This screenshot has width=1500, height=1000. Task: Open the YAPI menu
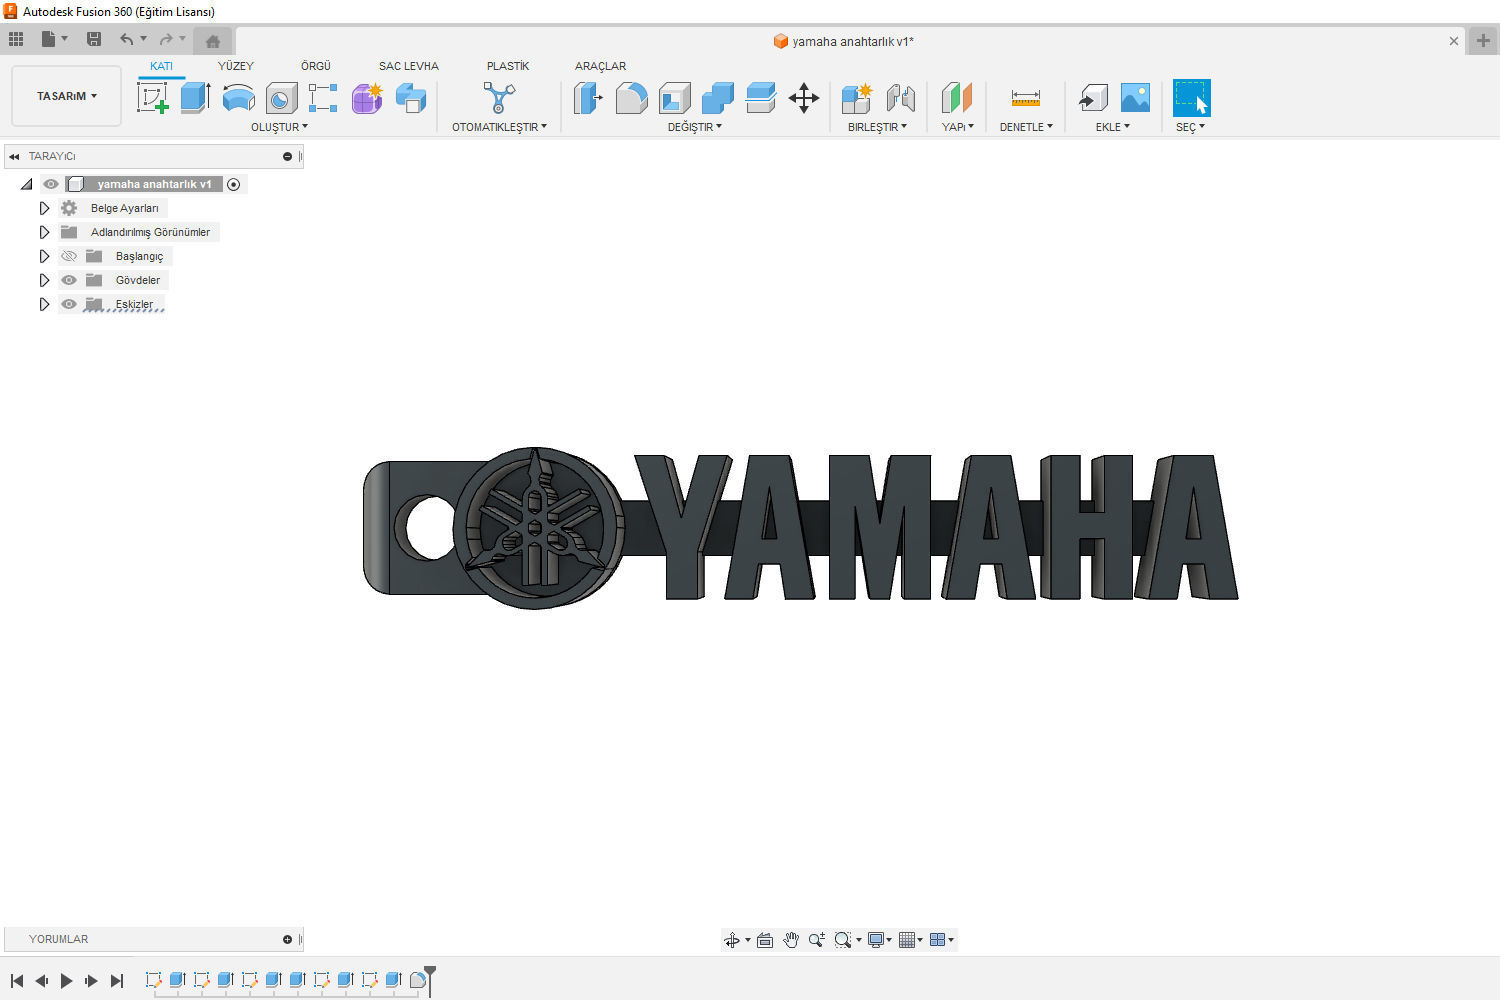tap(957, 127)
